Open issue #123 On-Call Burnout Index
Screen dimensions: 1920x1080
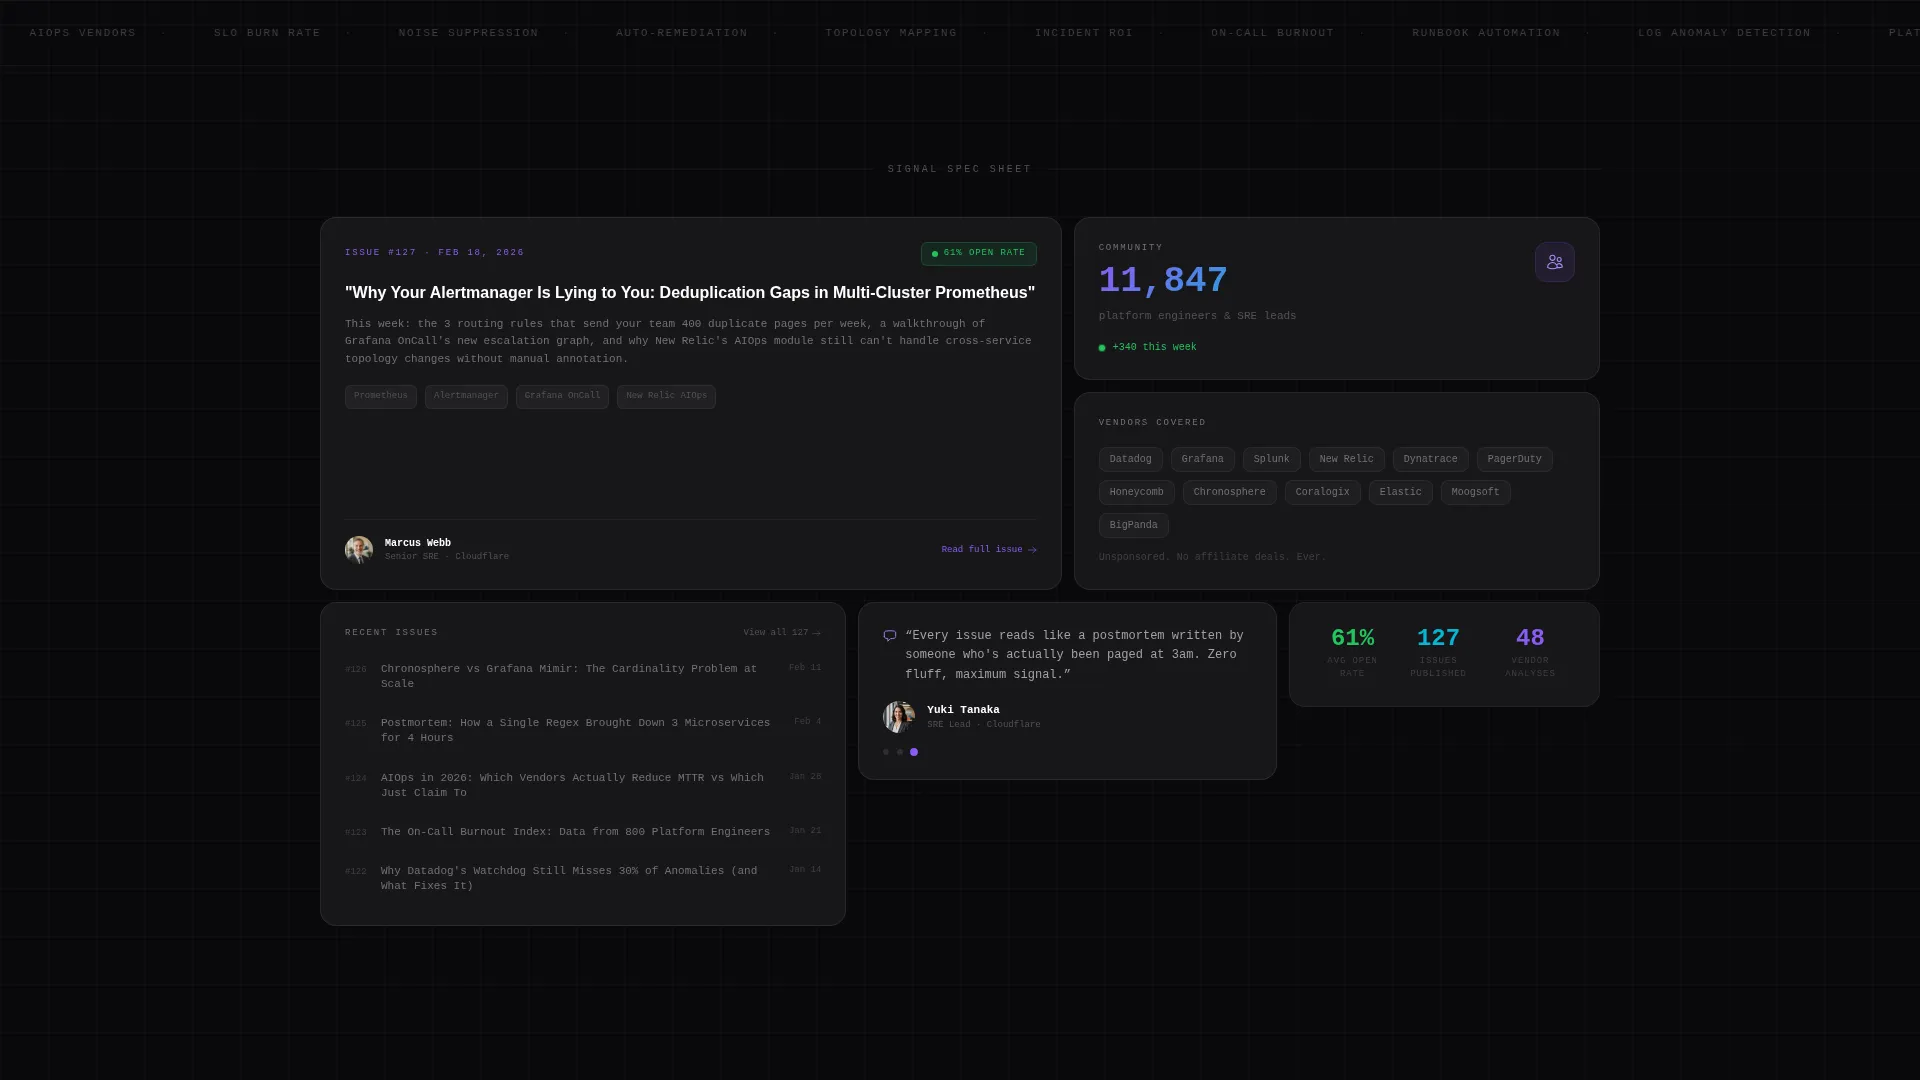tap(583, 832)
